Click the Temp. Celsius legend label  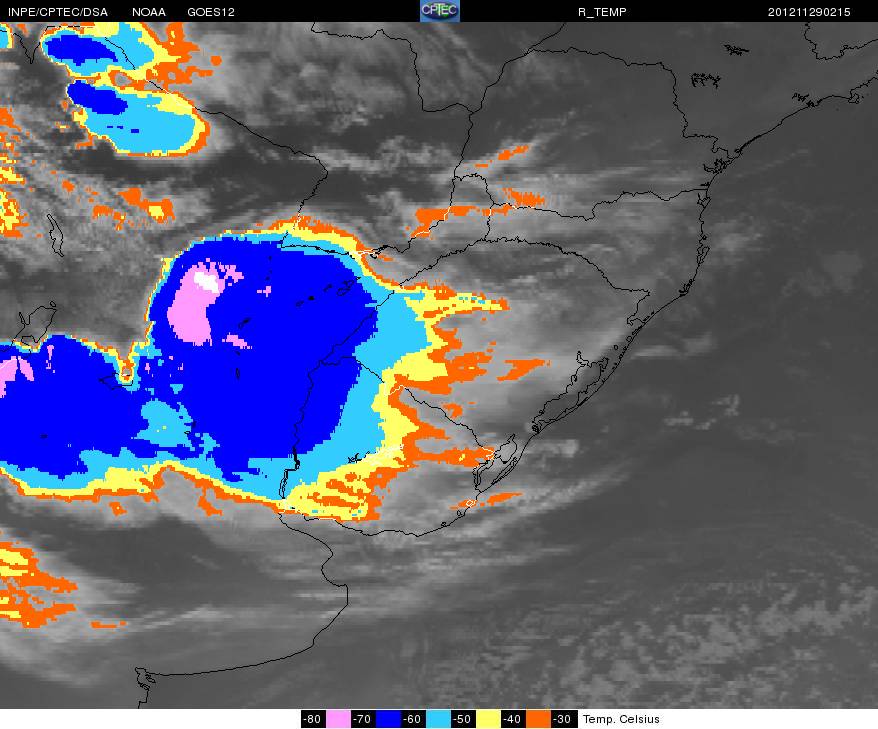[621, 719]
